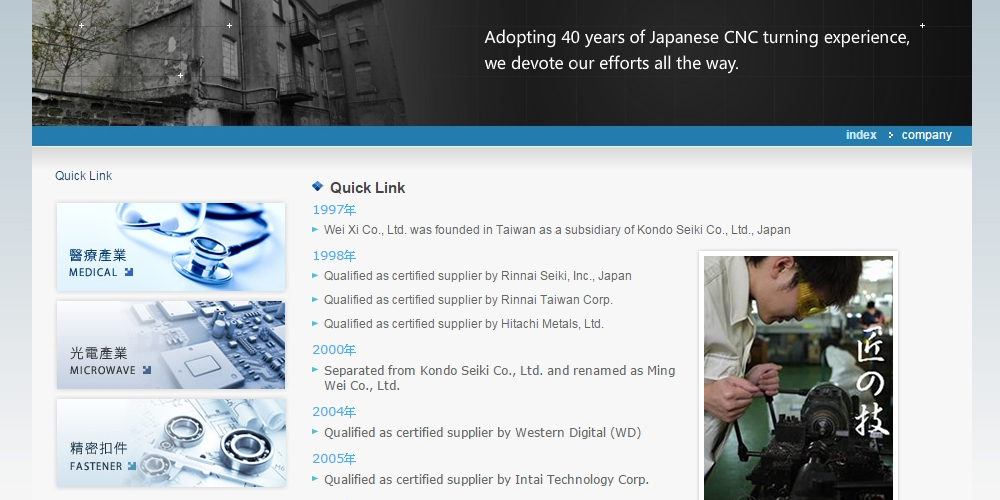The height and width of the screenshot is (500, 1000).
Task: Click the bullet arrow before Hitachi Metals entry
Action: [x=315, y=323]
